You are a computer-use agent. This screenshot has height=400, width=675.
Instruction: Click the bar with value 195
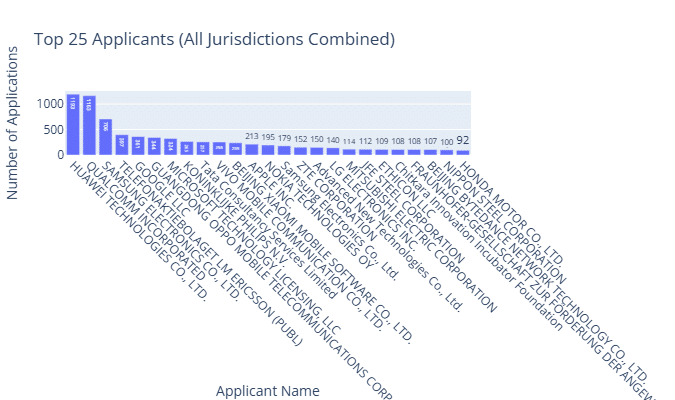268,150
